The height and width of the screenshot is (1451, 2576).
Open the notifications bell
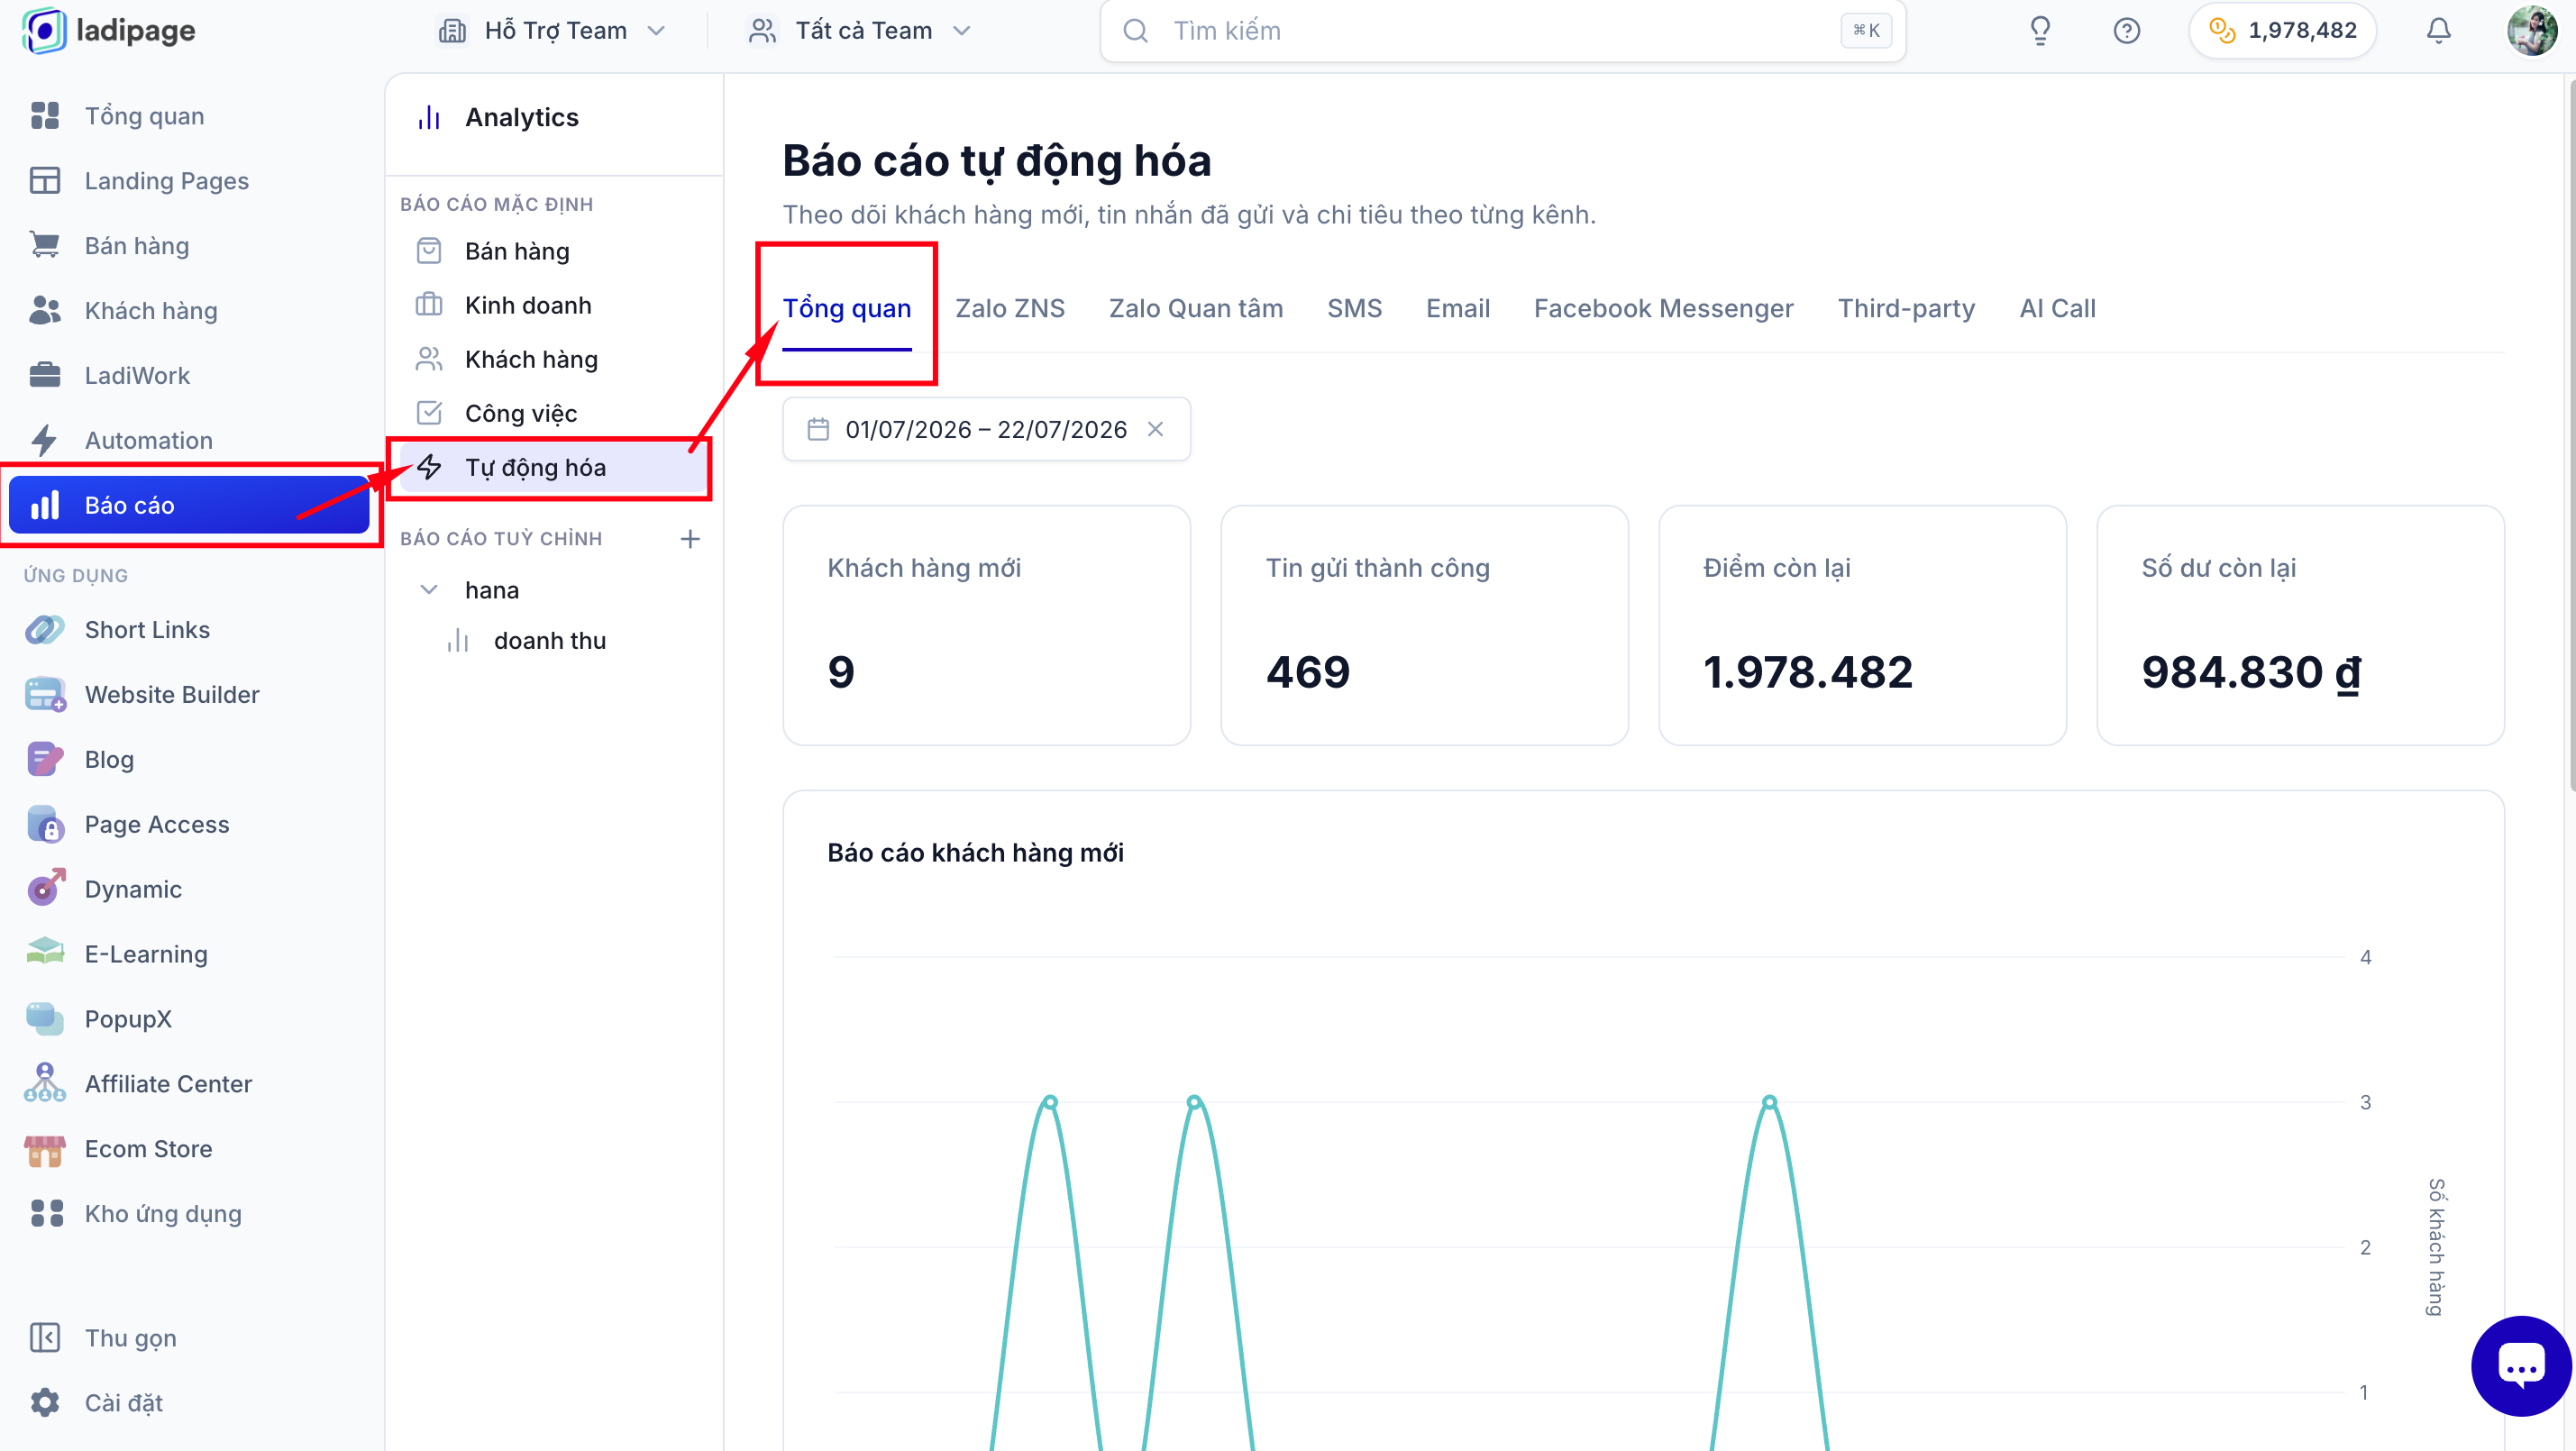(2438, 31)
